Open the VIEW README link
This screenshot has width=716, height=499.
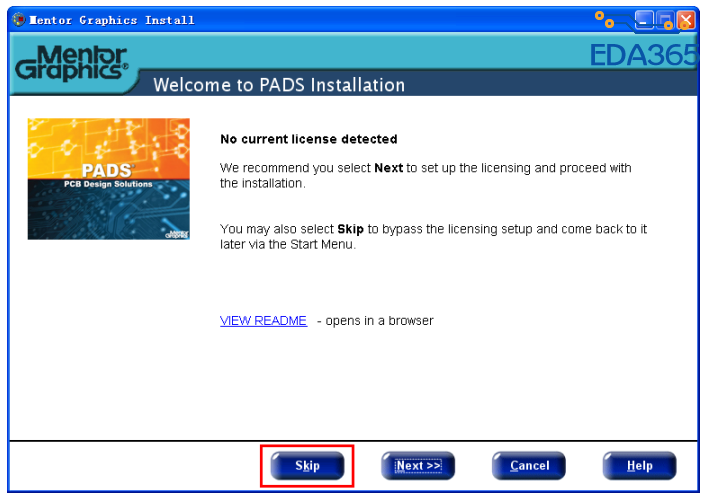(263, 321)
